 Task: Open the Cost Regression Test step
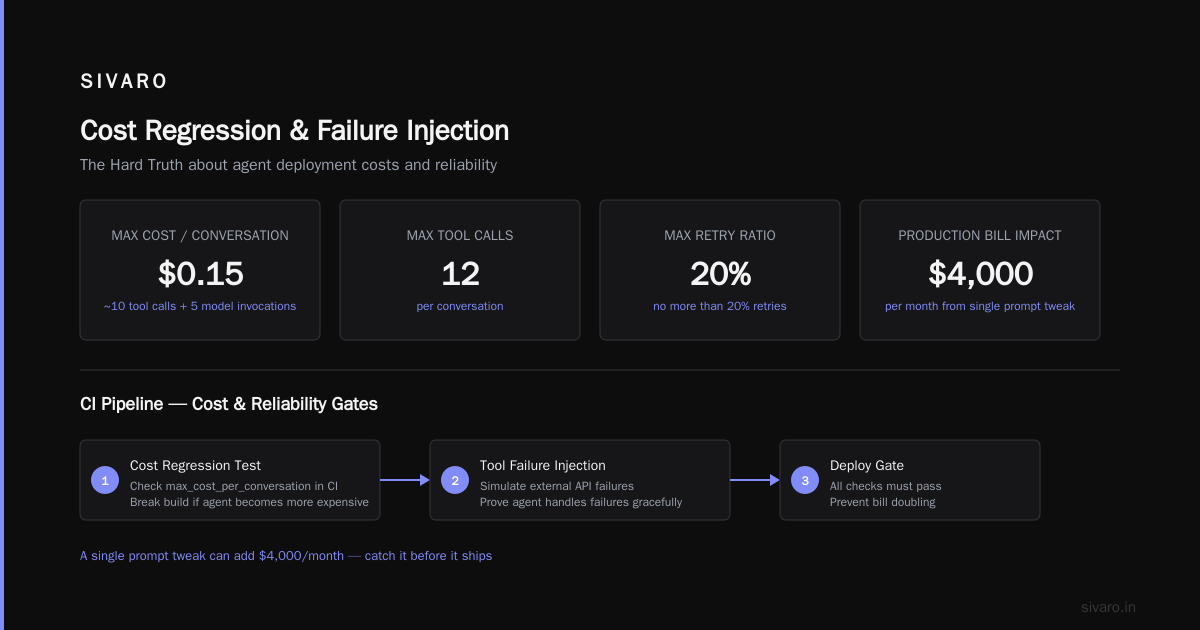(230, 480)
